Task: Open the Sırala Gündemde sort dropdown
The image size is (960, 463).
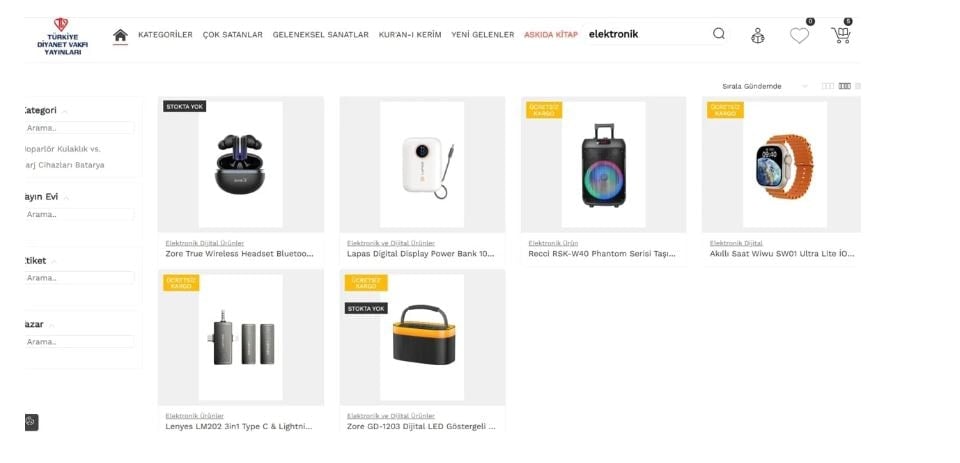Action: pyautogui.click(x=765, y=86)
